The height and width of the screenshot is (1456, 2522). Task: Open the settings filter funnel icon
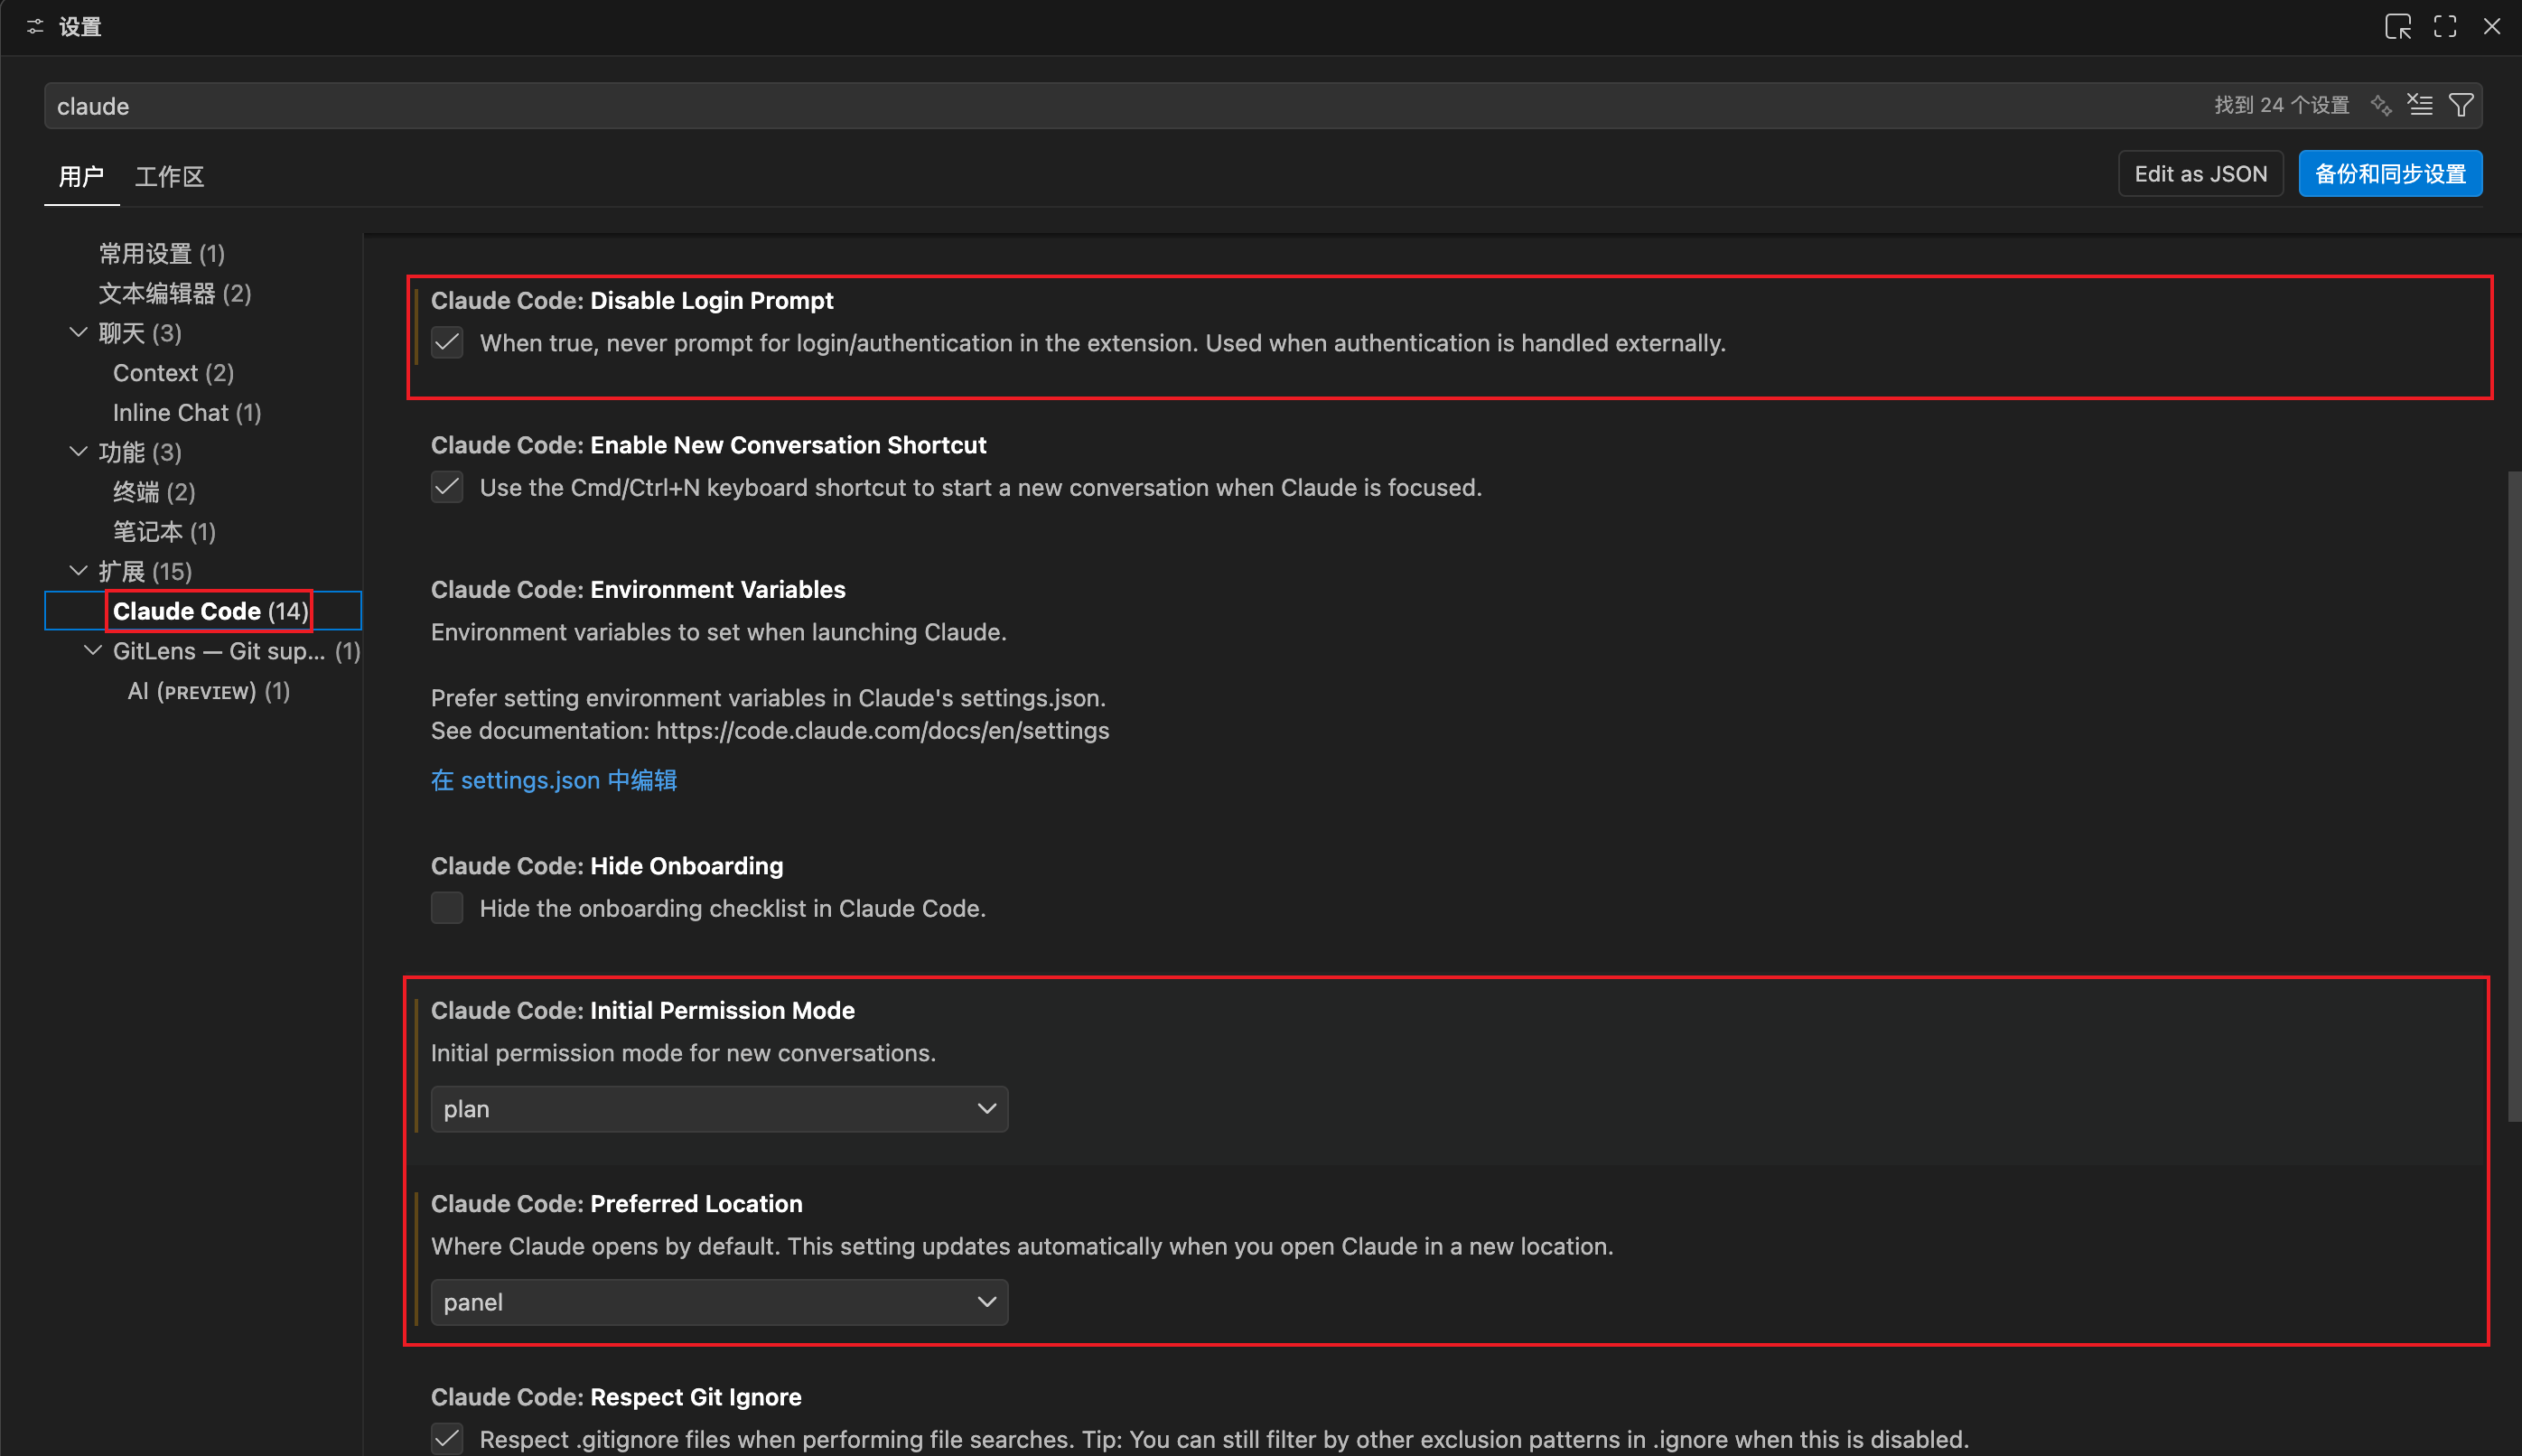[2461, 105]
